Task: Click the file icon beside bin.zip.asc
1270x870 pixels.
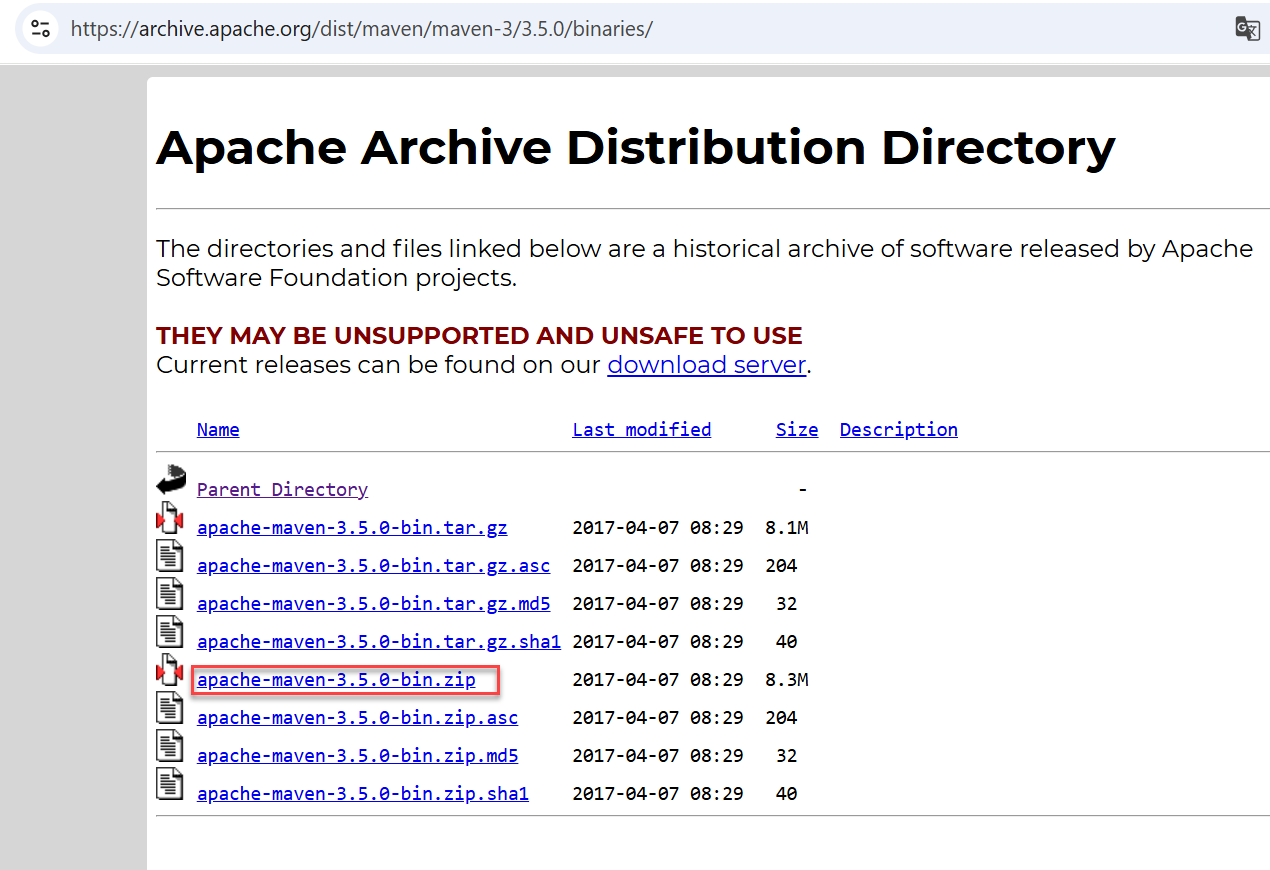Action: point(170,708)
